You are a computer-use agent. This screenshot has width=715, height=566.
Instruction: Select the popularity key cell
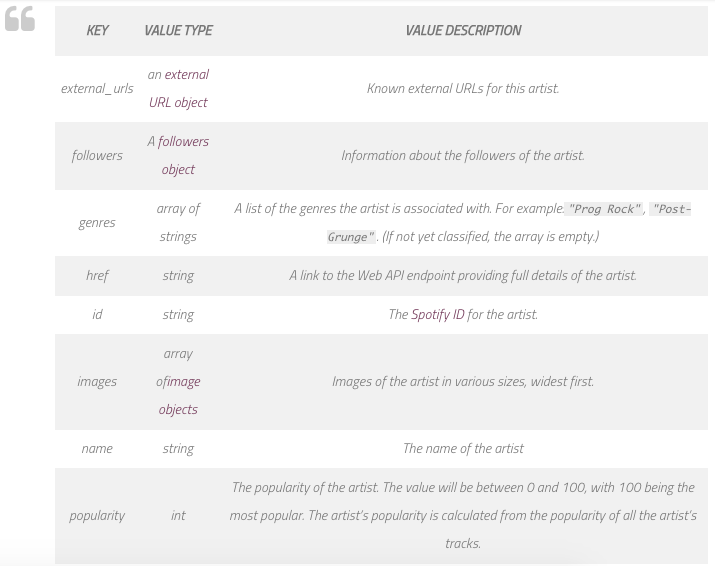click(x=97, y=515)
